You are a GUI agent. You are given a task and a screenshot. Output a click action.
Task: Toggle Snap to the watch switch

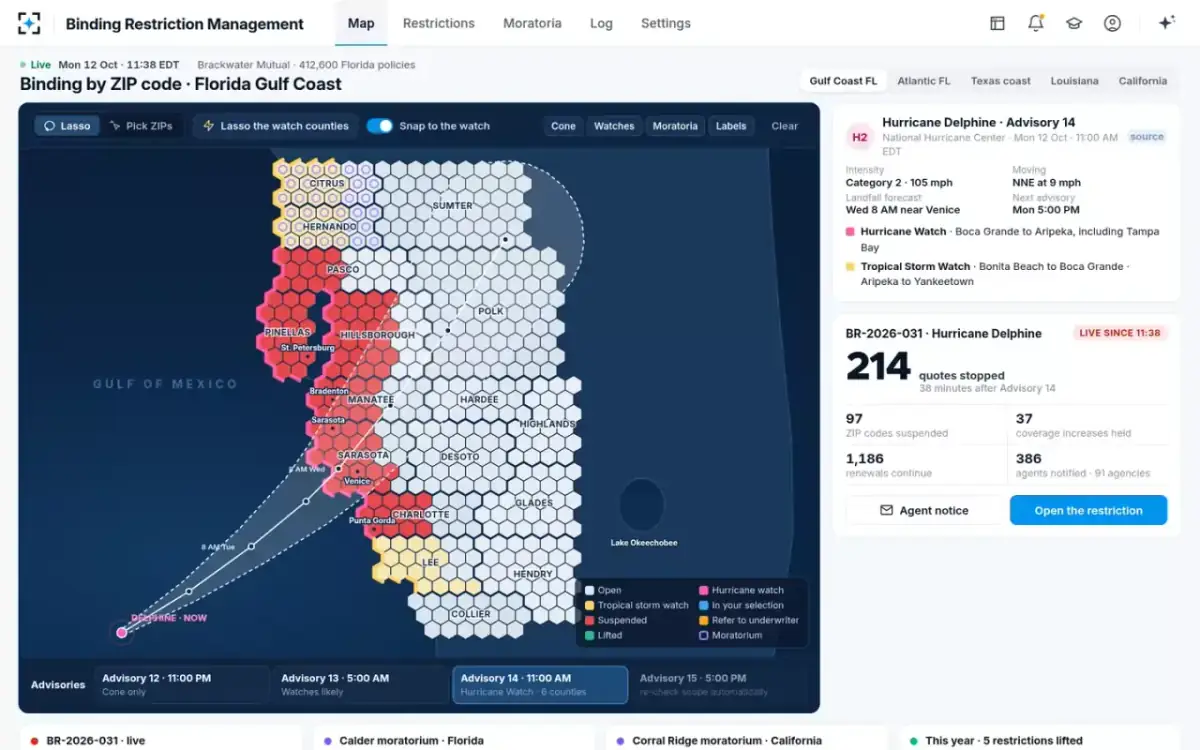click(380, 126)
